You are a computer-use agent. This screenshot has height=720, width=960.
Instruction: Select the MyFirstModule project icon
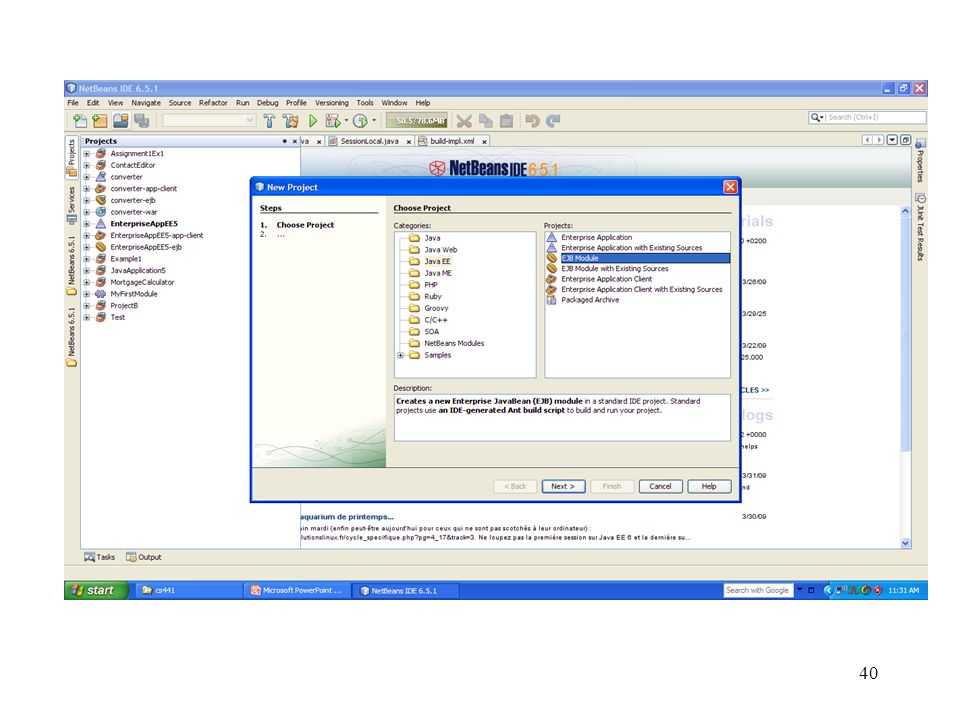pos(101,294)
